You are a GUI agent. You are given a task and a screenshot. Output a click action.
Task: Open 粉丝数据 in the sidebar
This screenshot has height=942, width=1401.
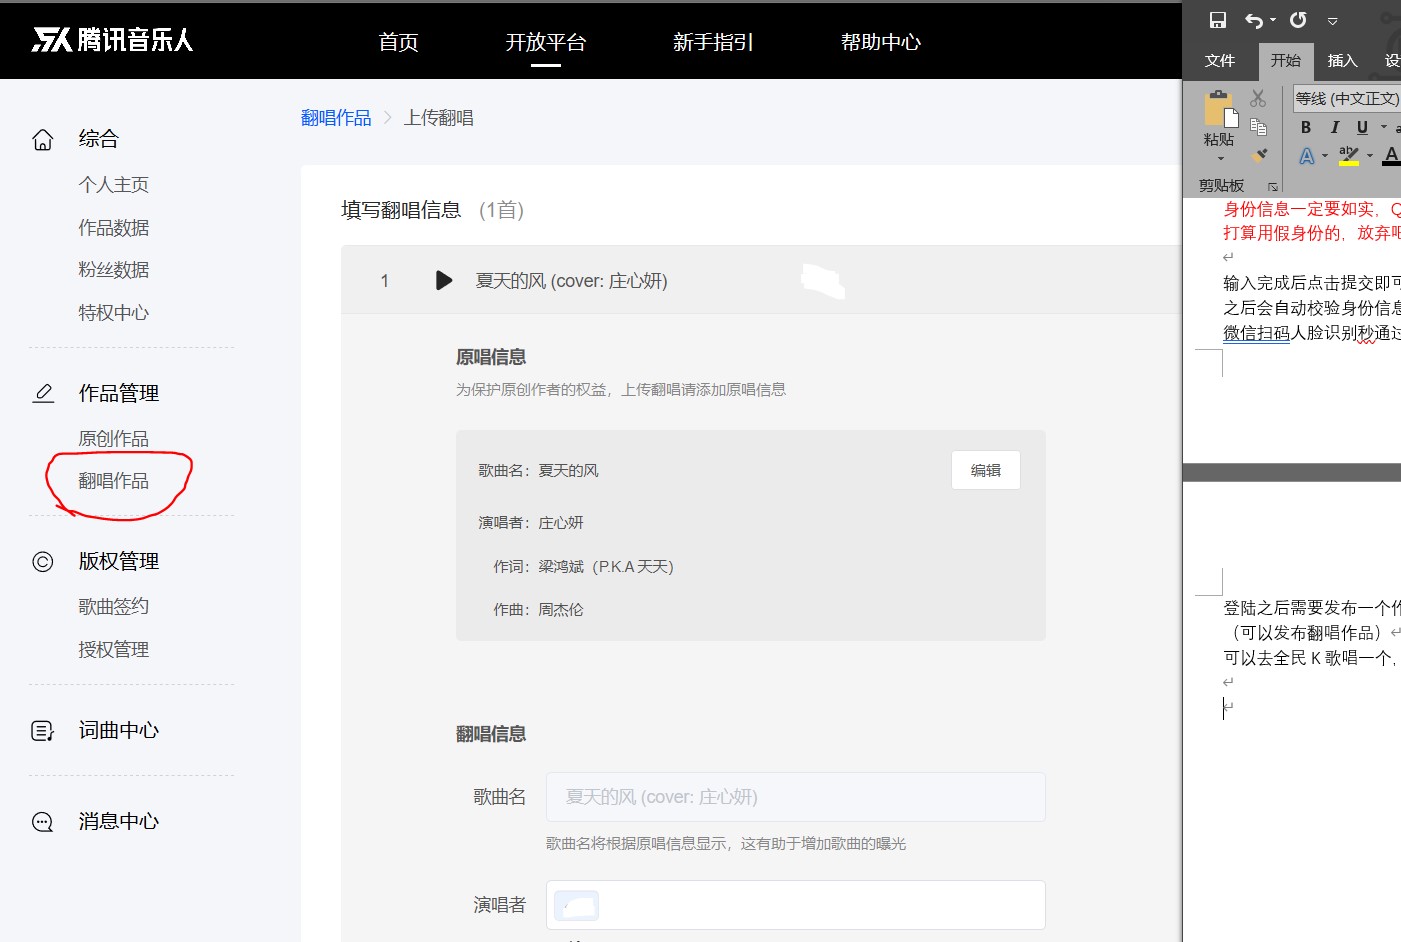(114, 270)
